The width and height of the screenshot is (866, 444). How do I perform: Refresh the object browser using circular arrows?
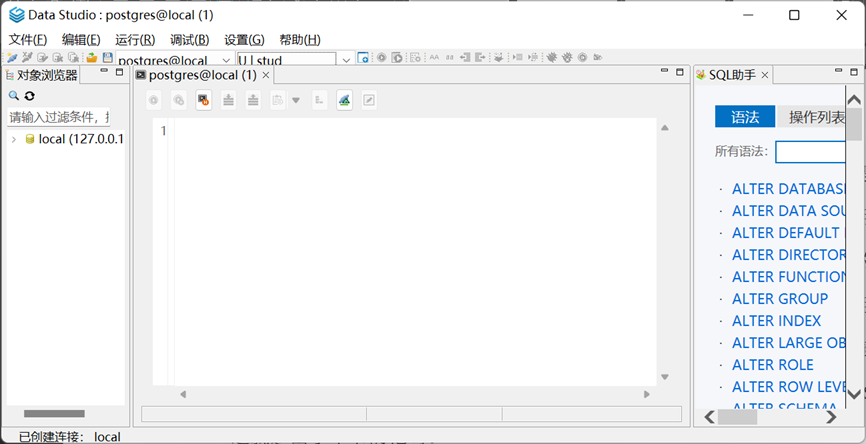pyautogui.click(x=29, y=96)
